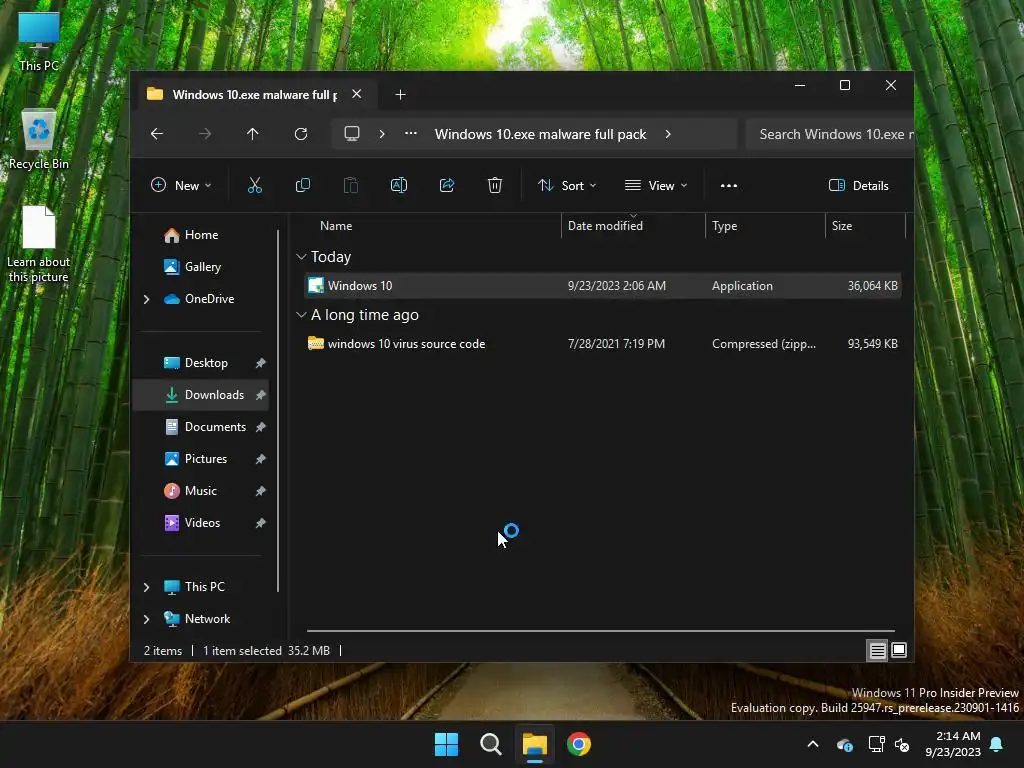Click in the Search Windows 10.exe box
1024x768 pixels.
point(830,134)
